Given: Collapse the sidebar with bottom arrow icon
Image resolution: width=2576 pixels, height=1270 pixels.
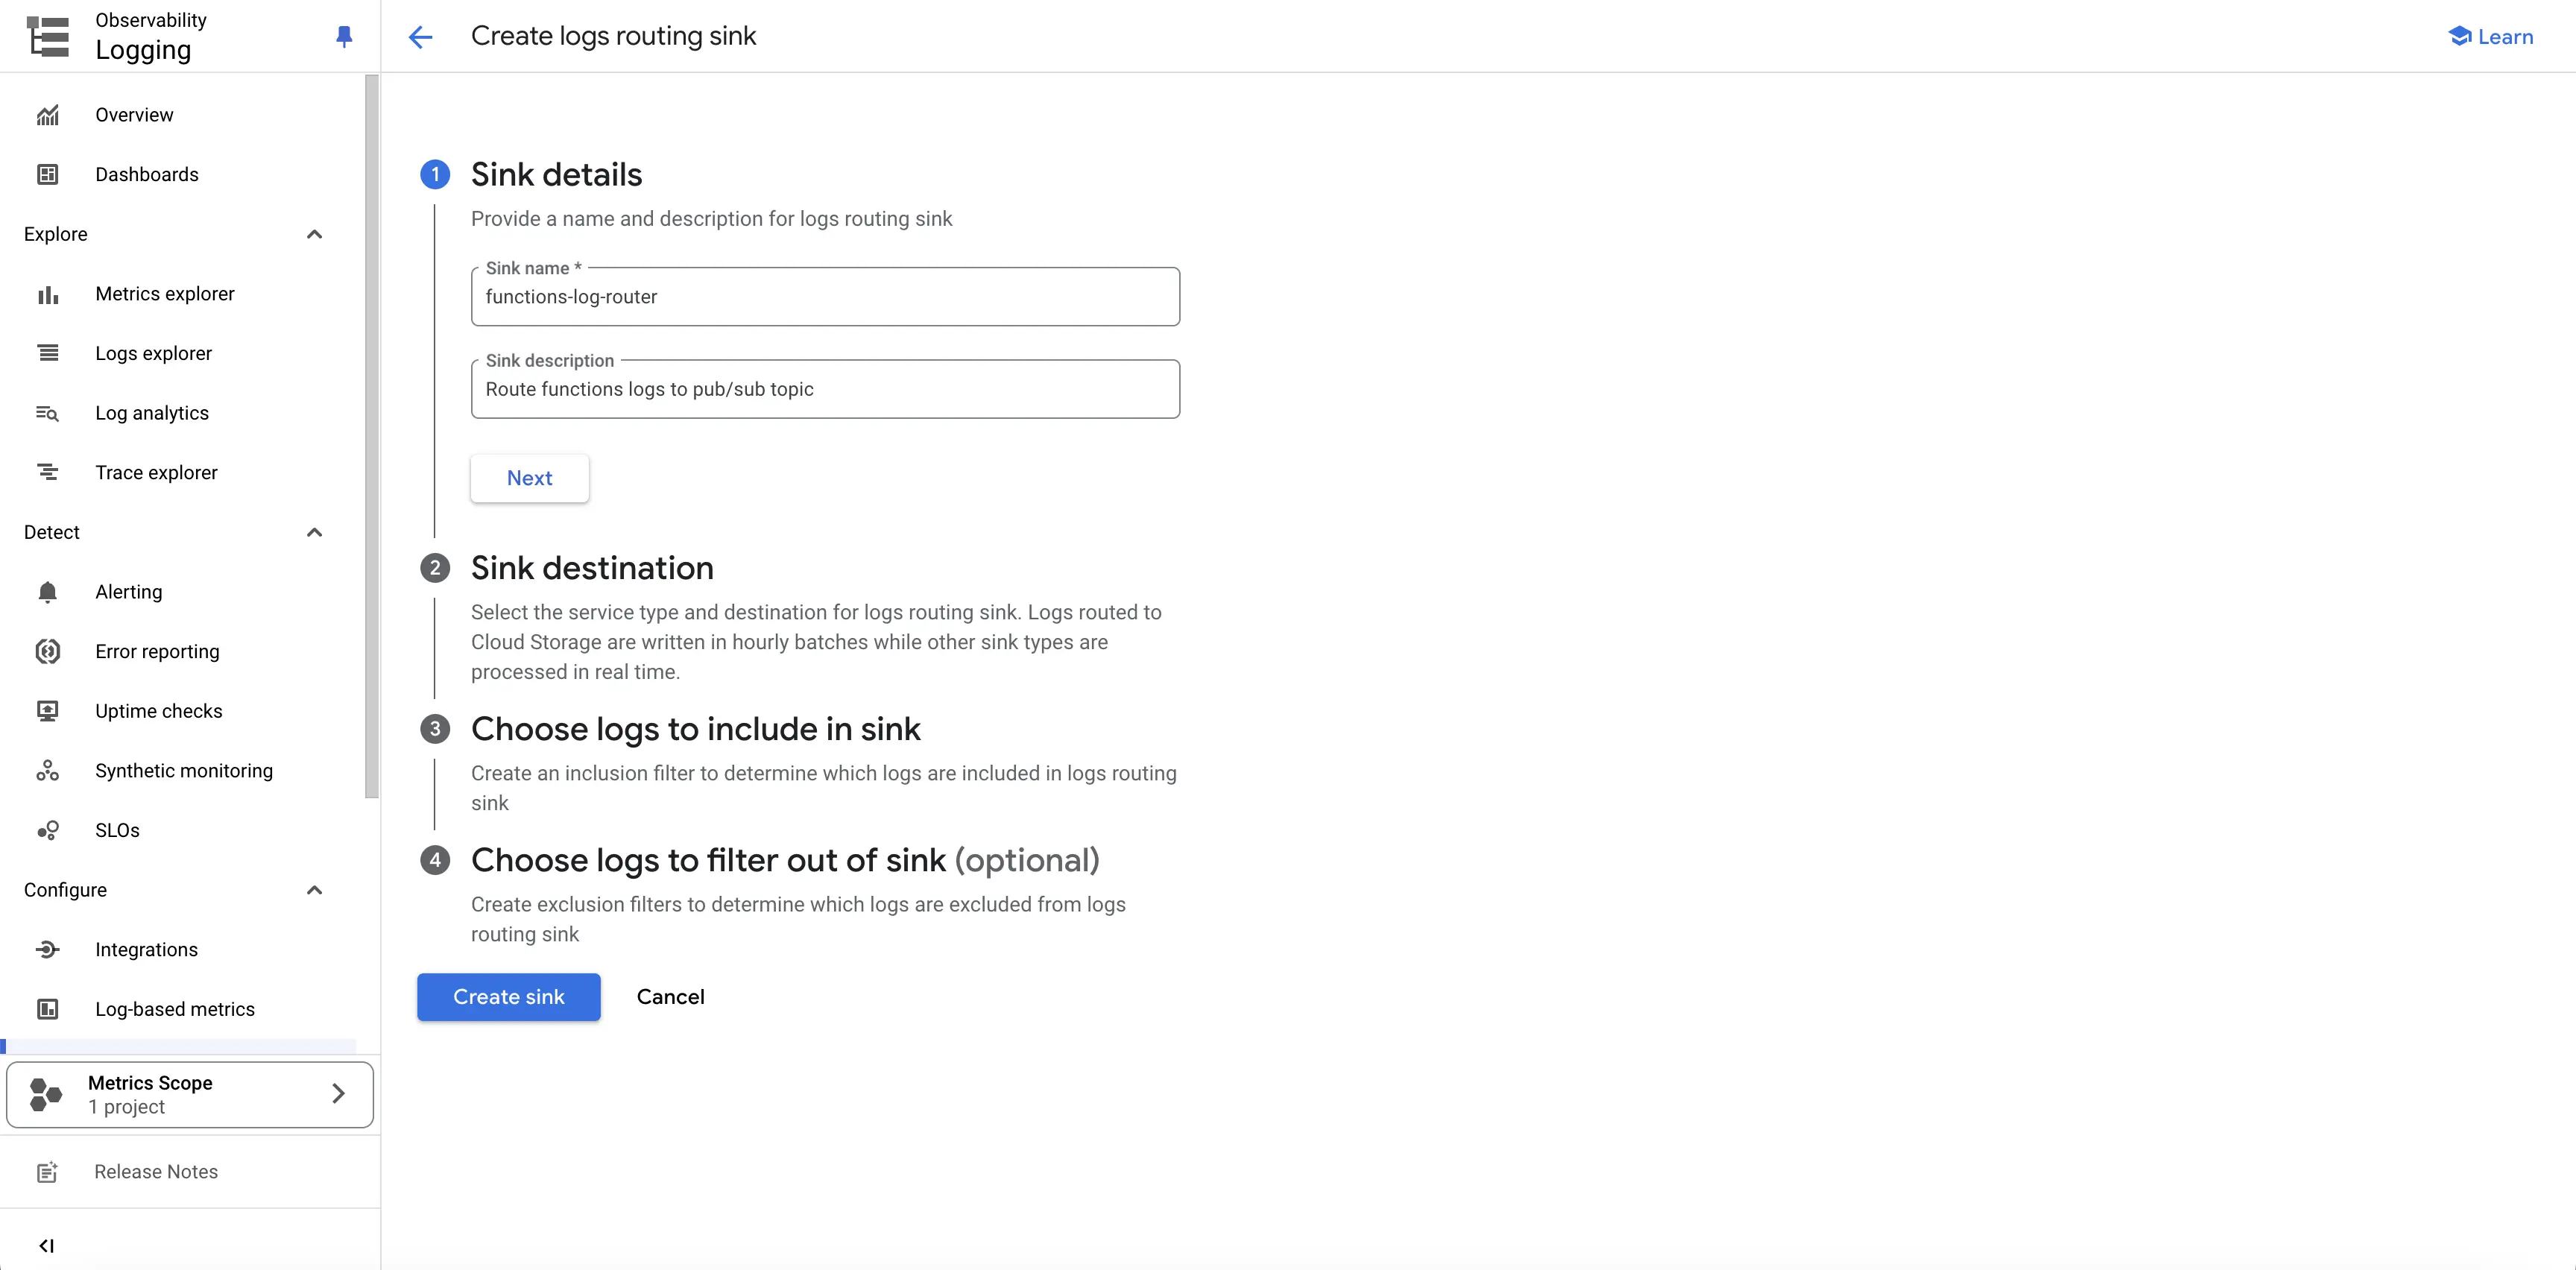Looking at the screenshot, I should [x=46, y=1245].
